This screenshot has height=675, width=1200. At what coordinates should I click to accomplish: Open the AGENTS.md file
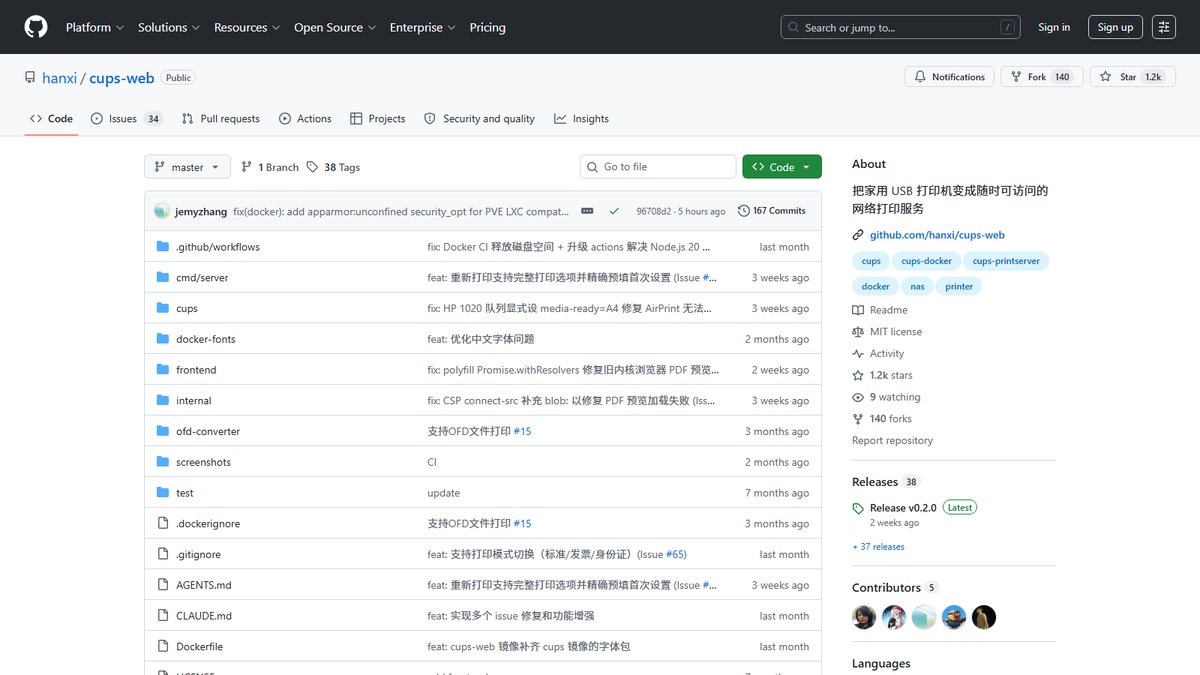(x=204, y=585)
